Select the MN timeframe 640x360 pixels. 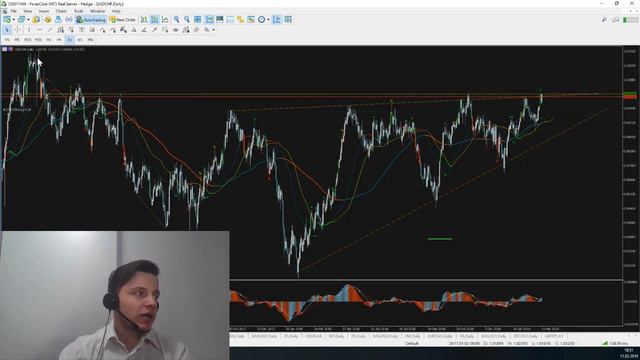click(x=91, y=40)
